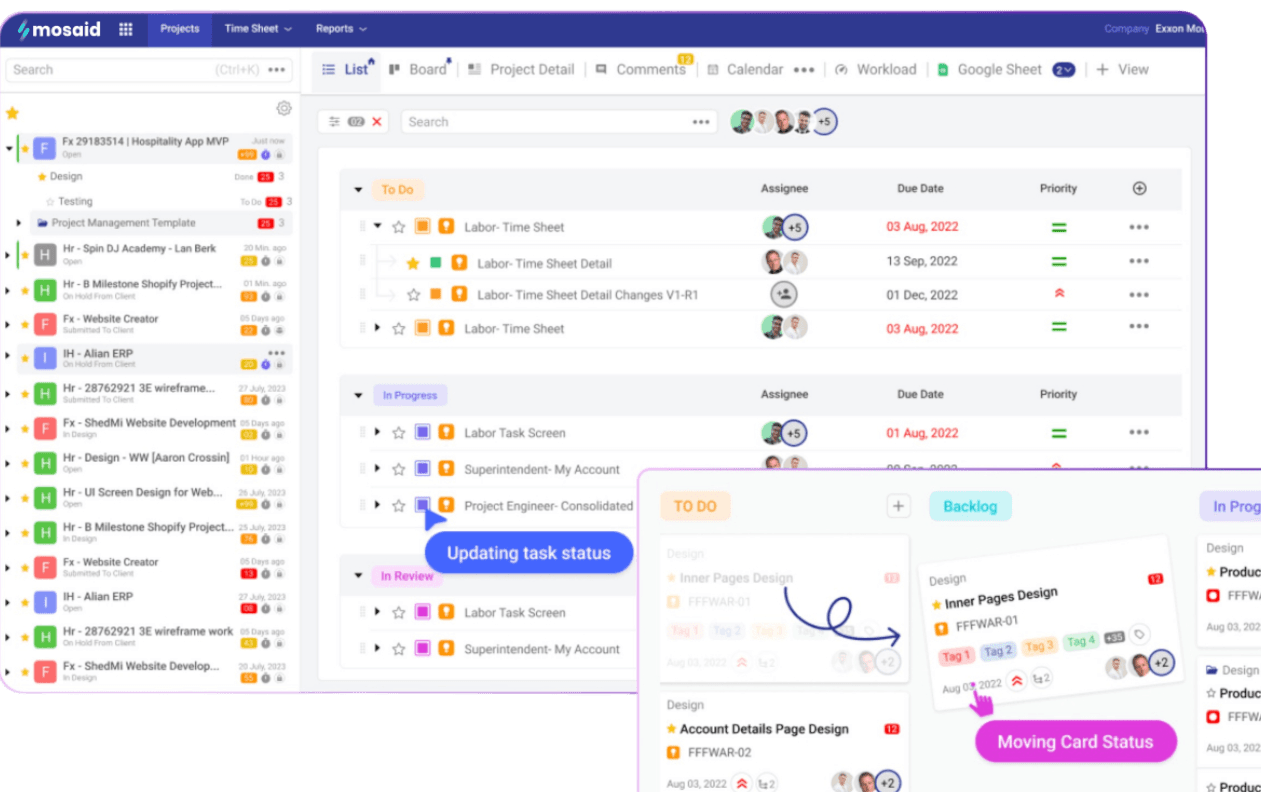Open the apps grid icon beside mosaid logo
The image size is (1261, 792).
point(126,29)
